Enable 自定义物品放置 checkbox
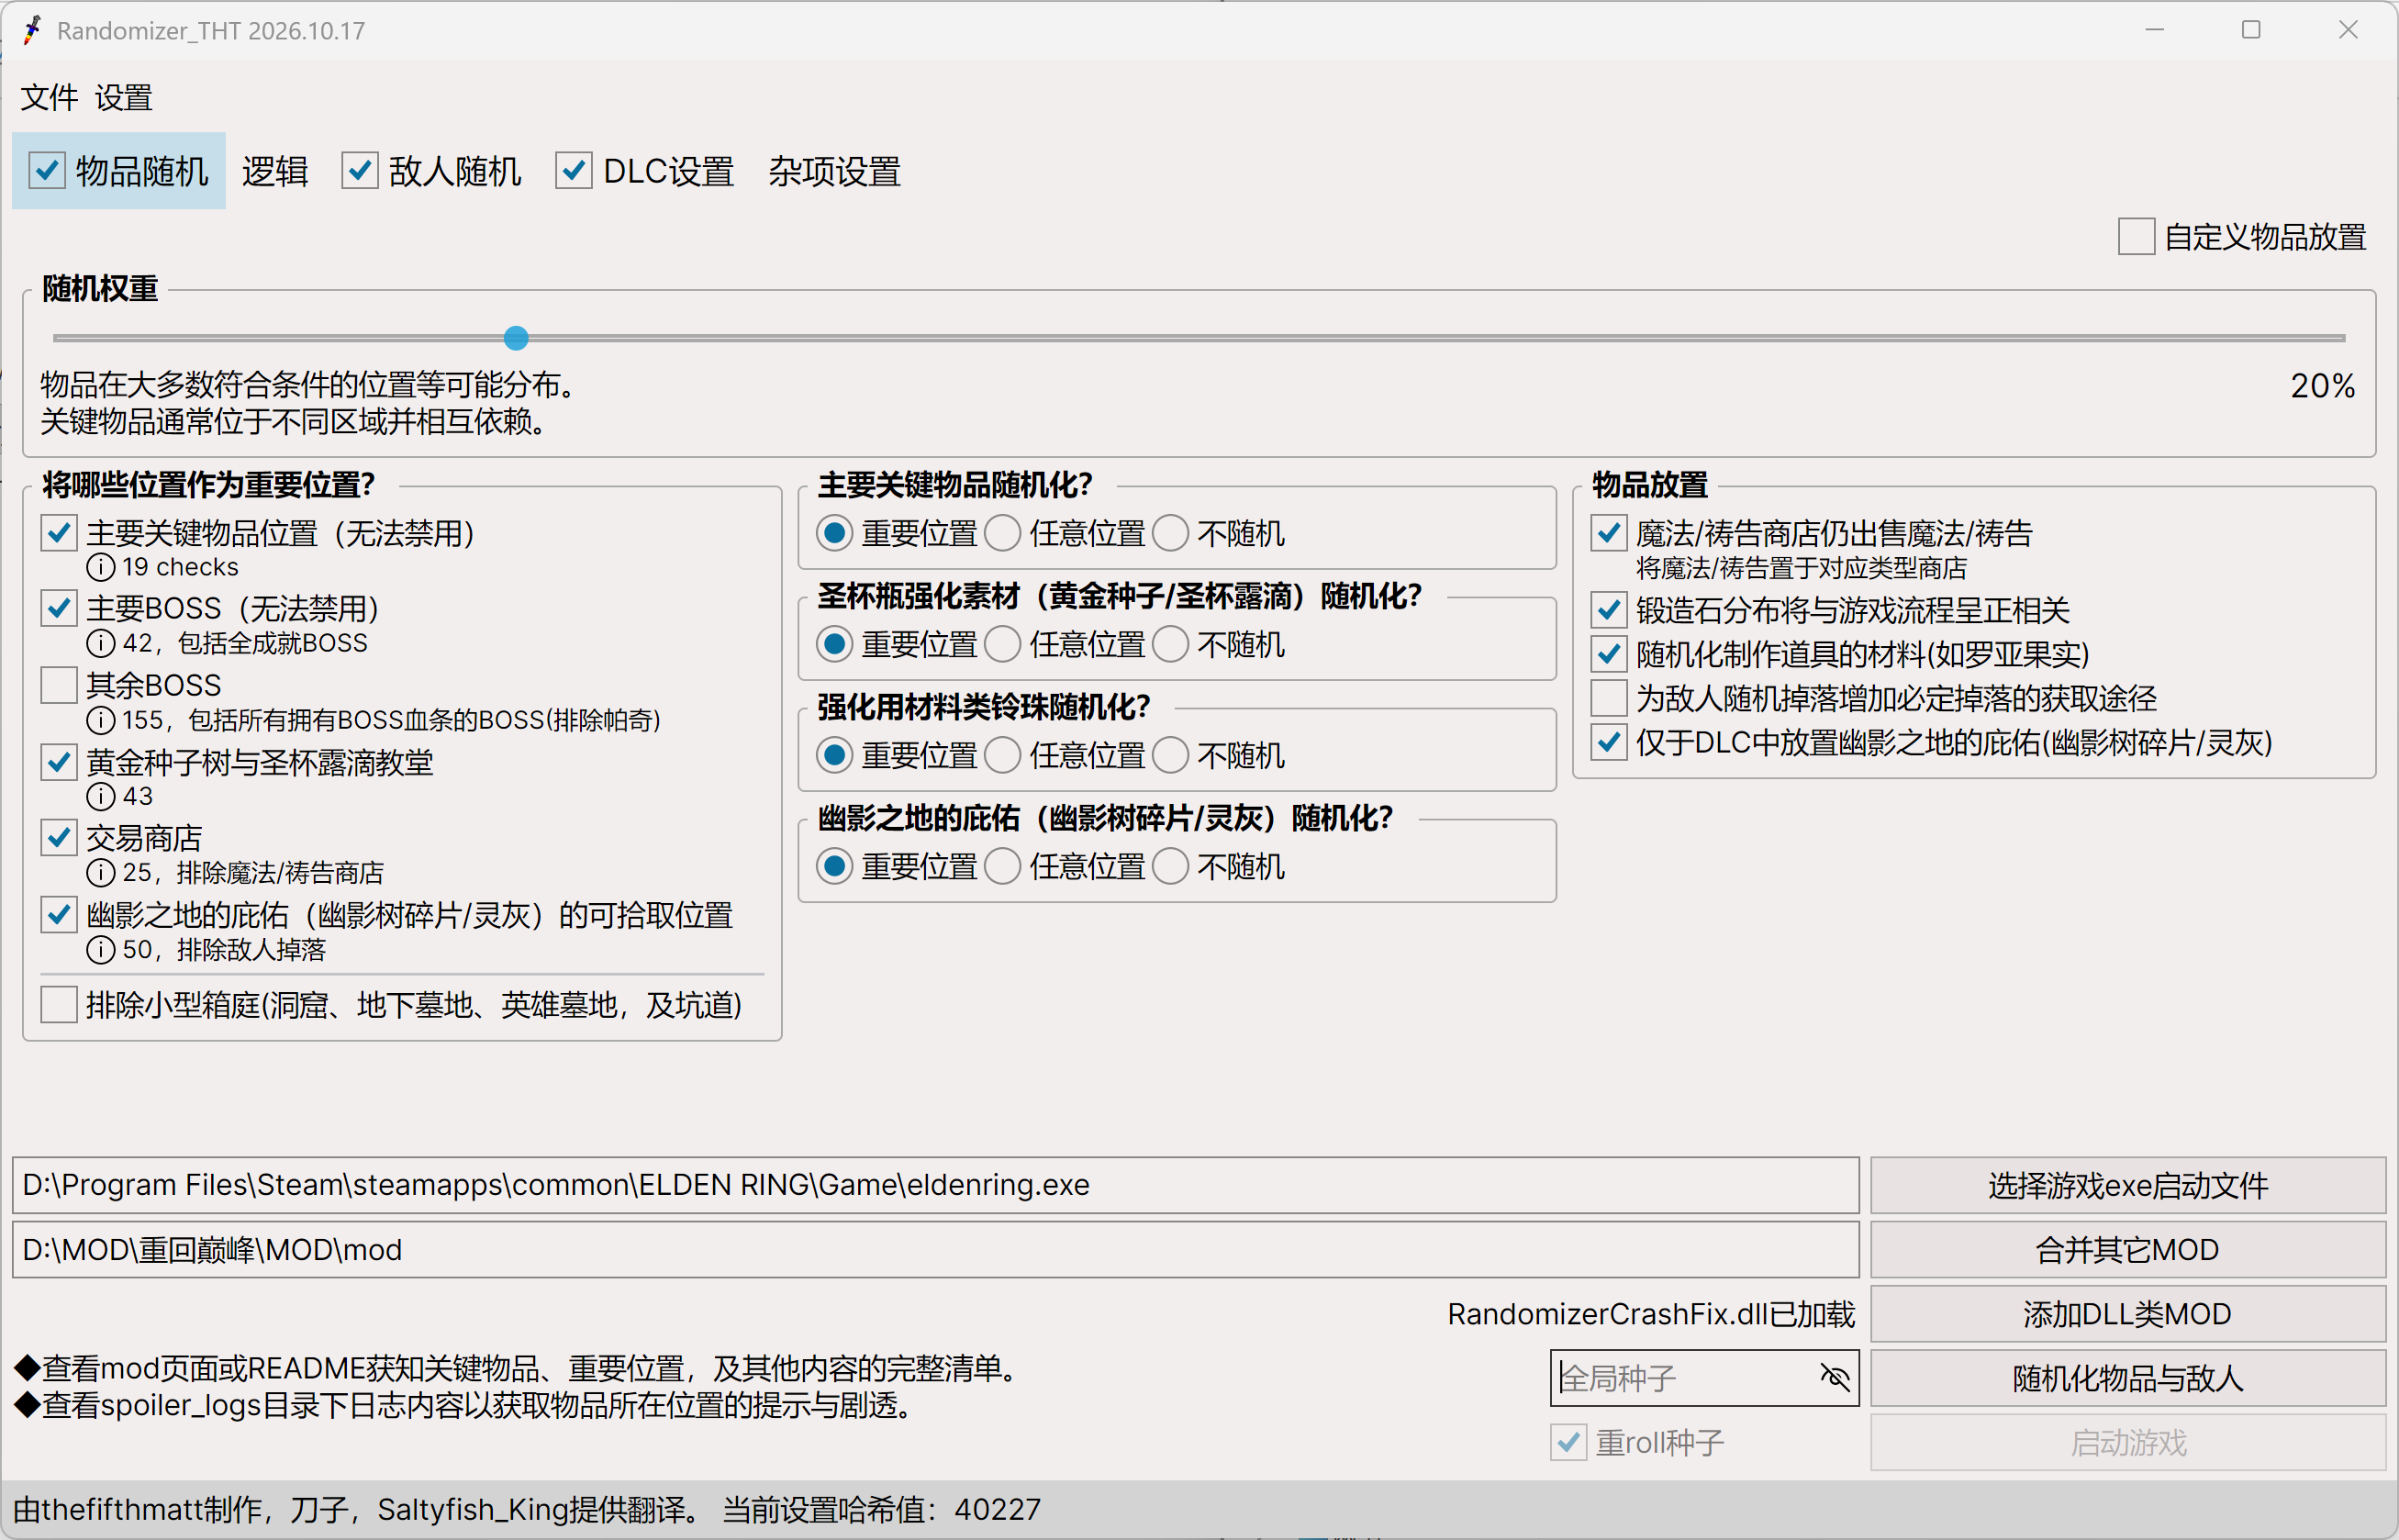The width and height of the screenshot is (2399, 1540). pos(2136,237)
